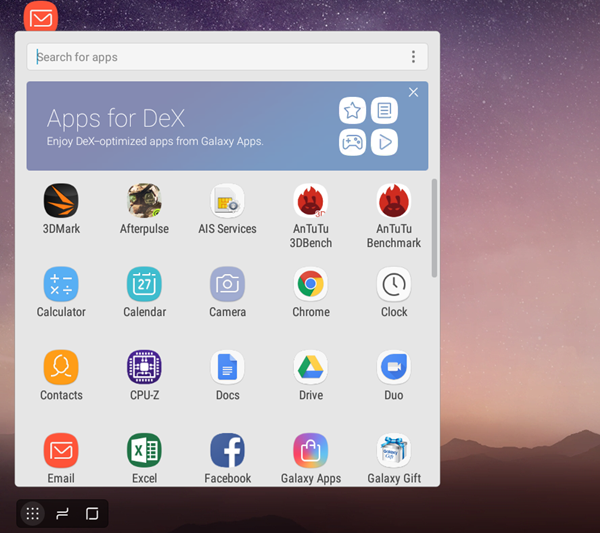
Task: Click the play icon in DeX banner
Action: pos(384,142)
